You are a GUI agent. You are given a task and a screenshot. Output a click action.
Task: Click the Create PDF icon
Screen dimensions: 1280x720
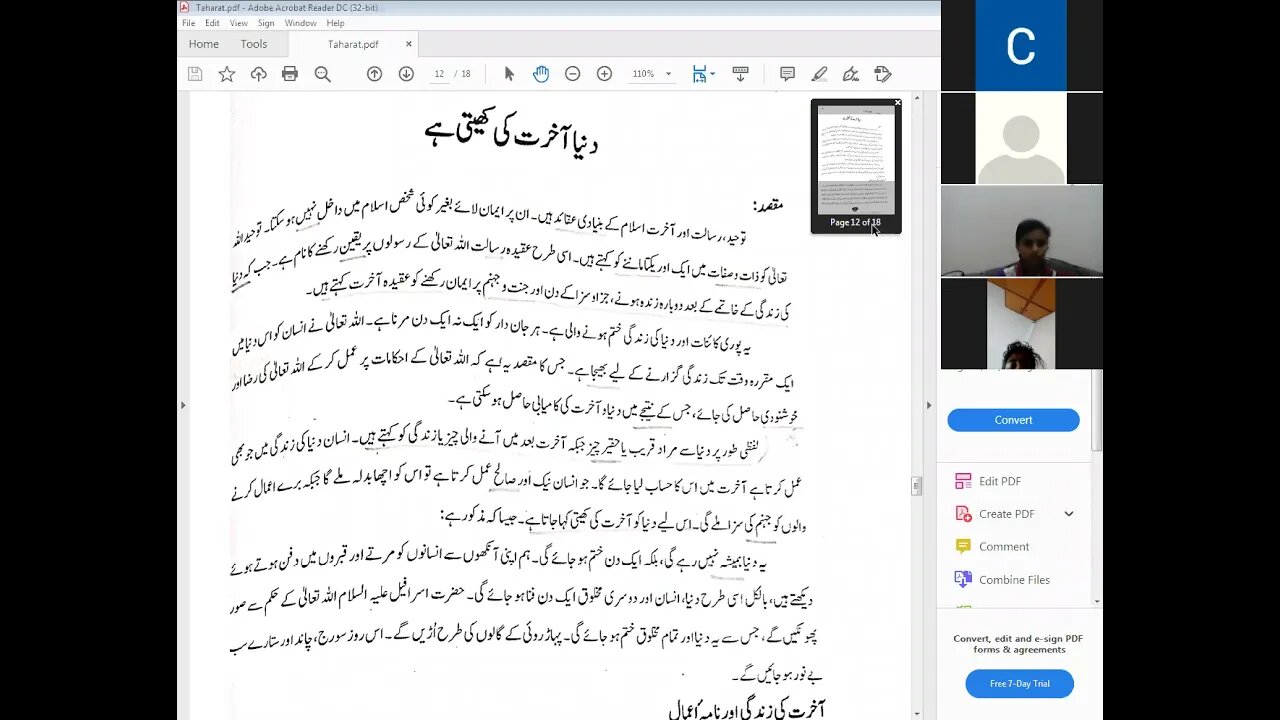963,514
